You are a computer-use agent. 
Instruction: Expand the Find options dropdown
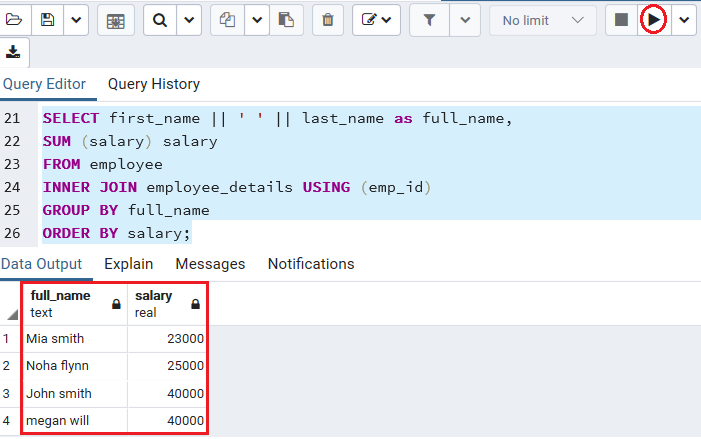pyautogui.click(x=189, y=20)
